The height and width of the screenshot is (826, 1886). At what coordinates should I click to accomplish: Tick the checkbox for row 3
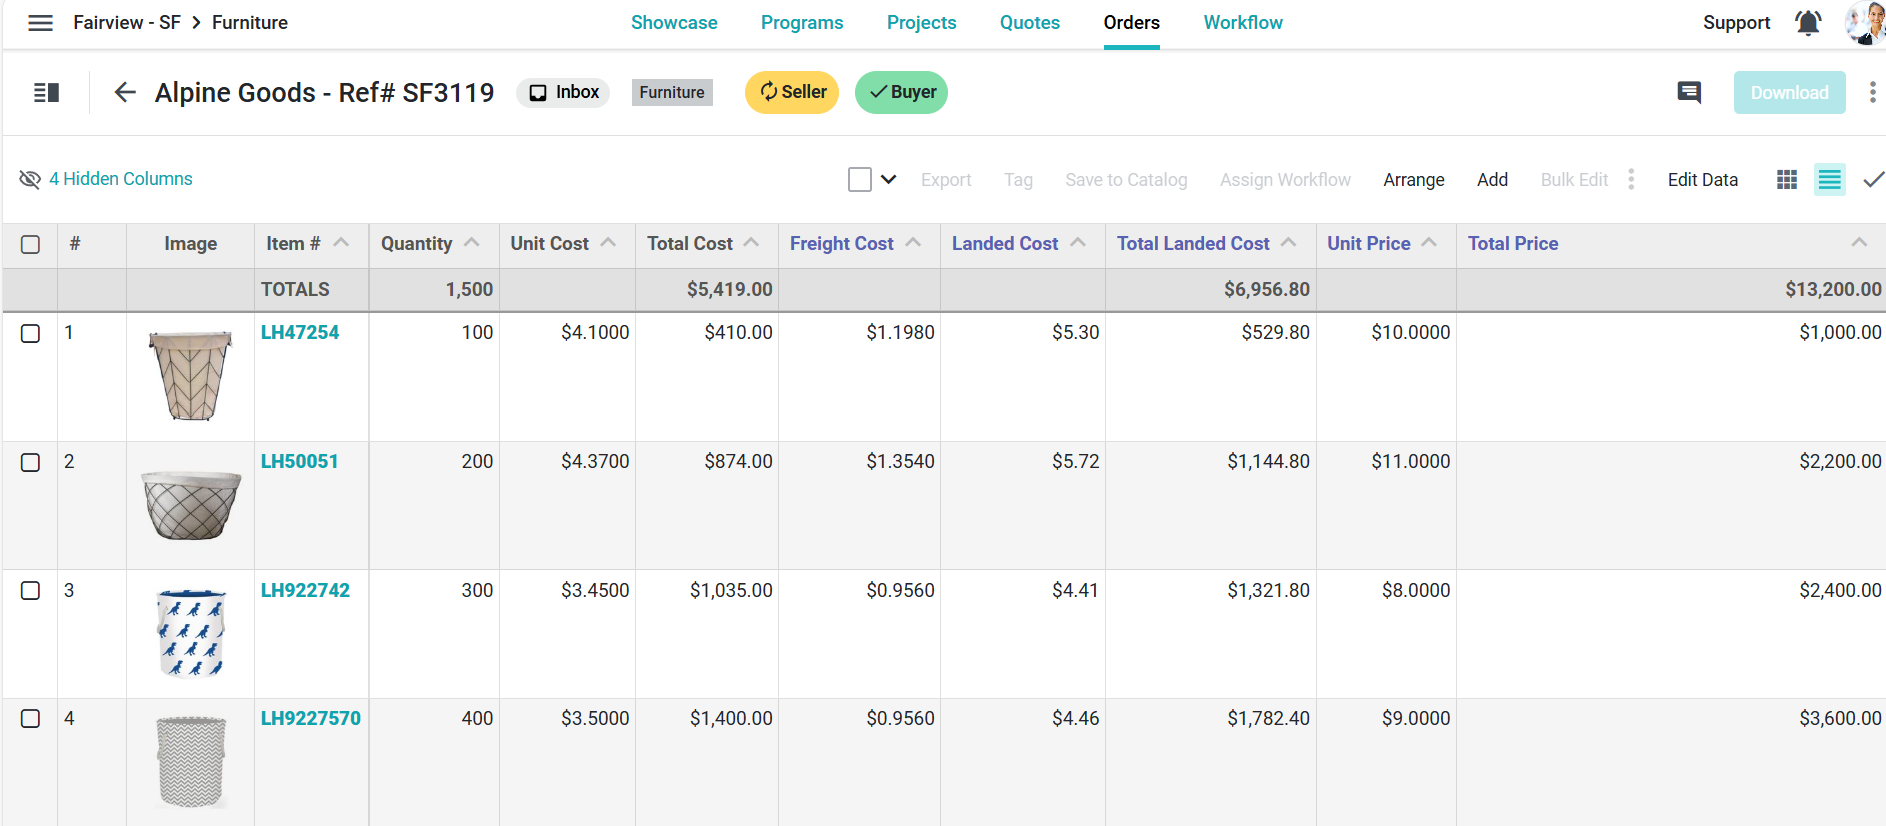pyautogui.click(x=31, y=591)
